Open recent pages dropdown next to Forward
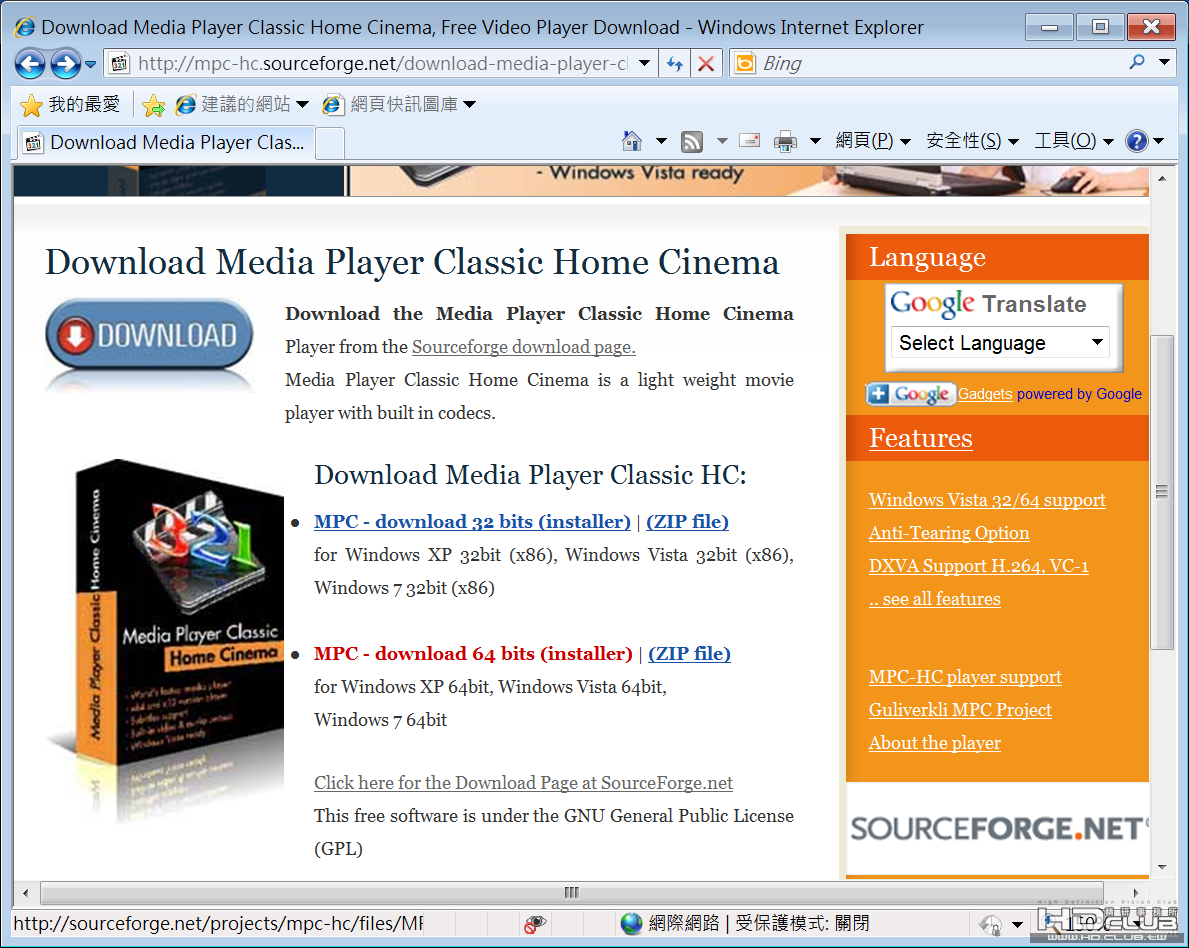 point(90,64)
